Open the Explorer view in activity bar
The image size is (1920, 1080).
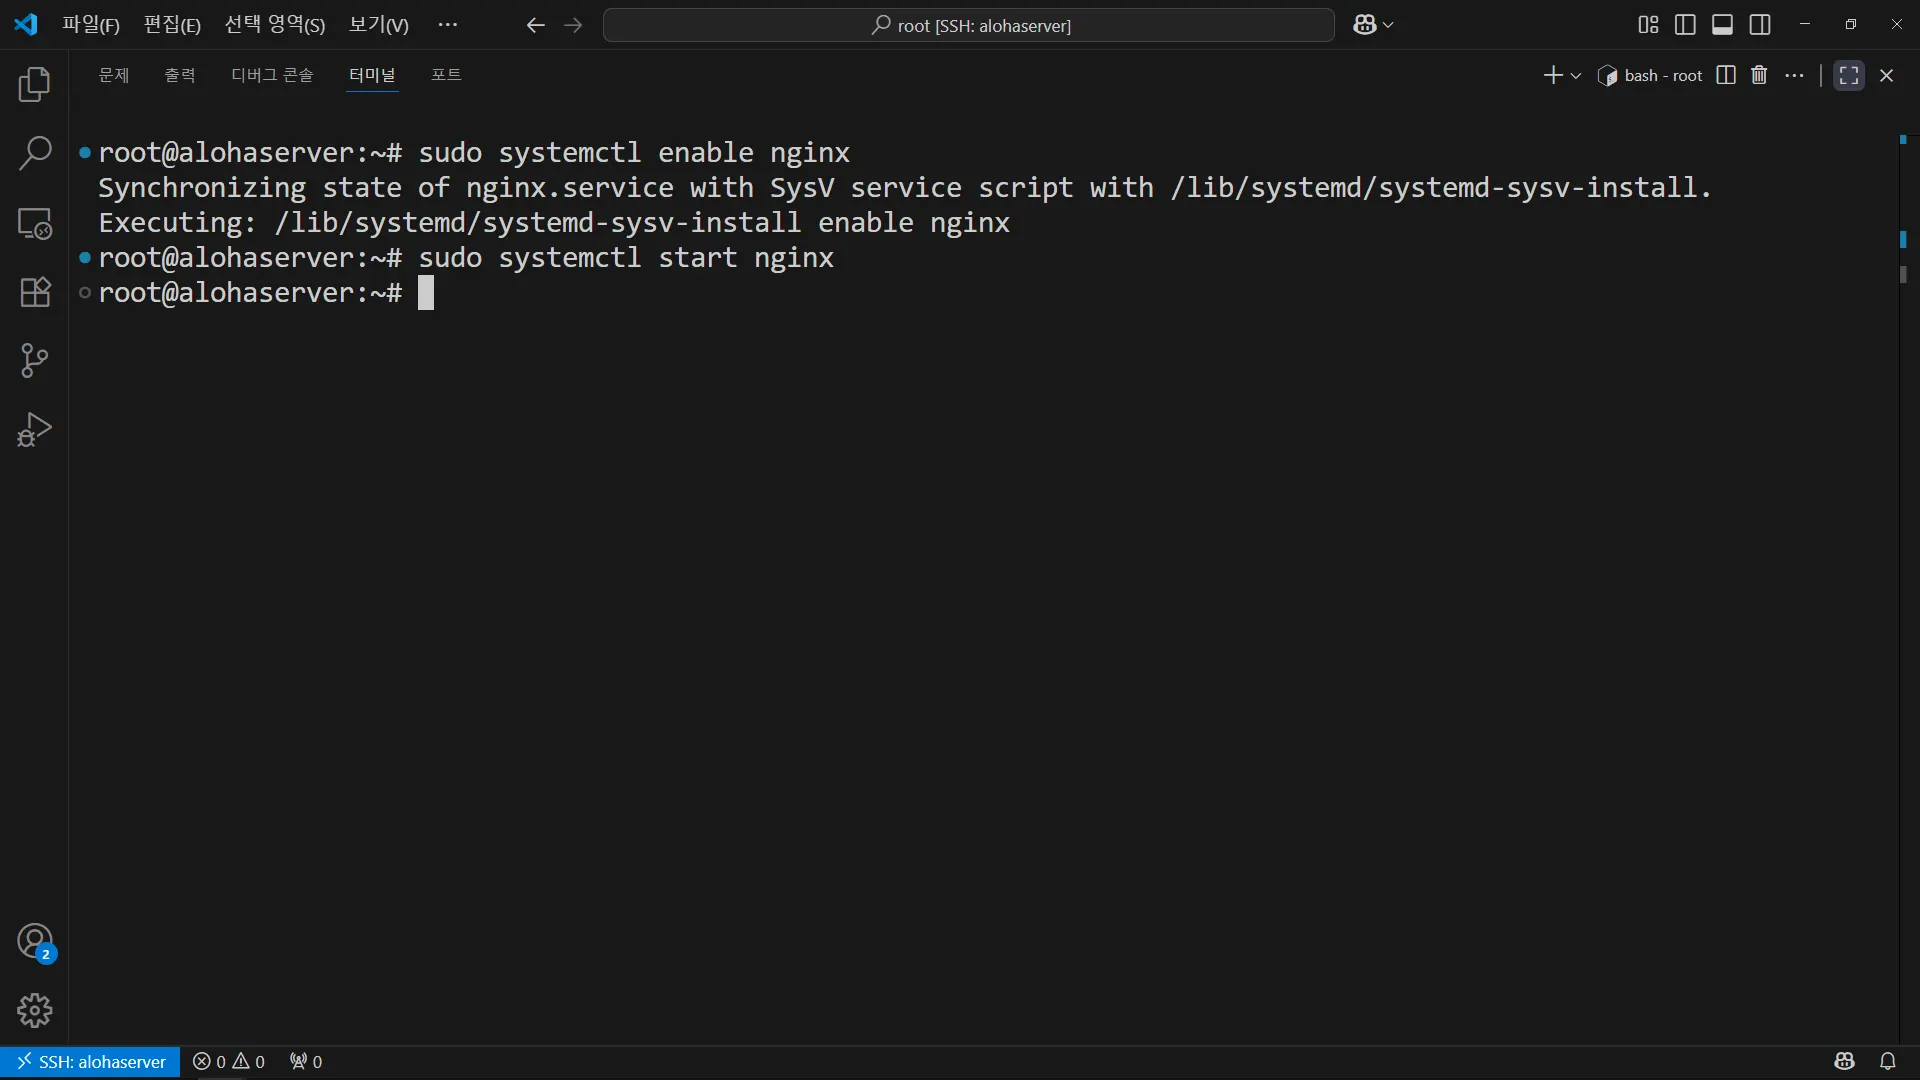coord(35,85)
